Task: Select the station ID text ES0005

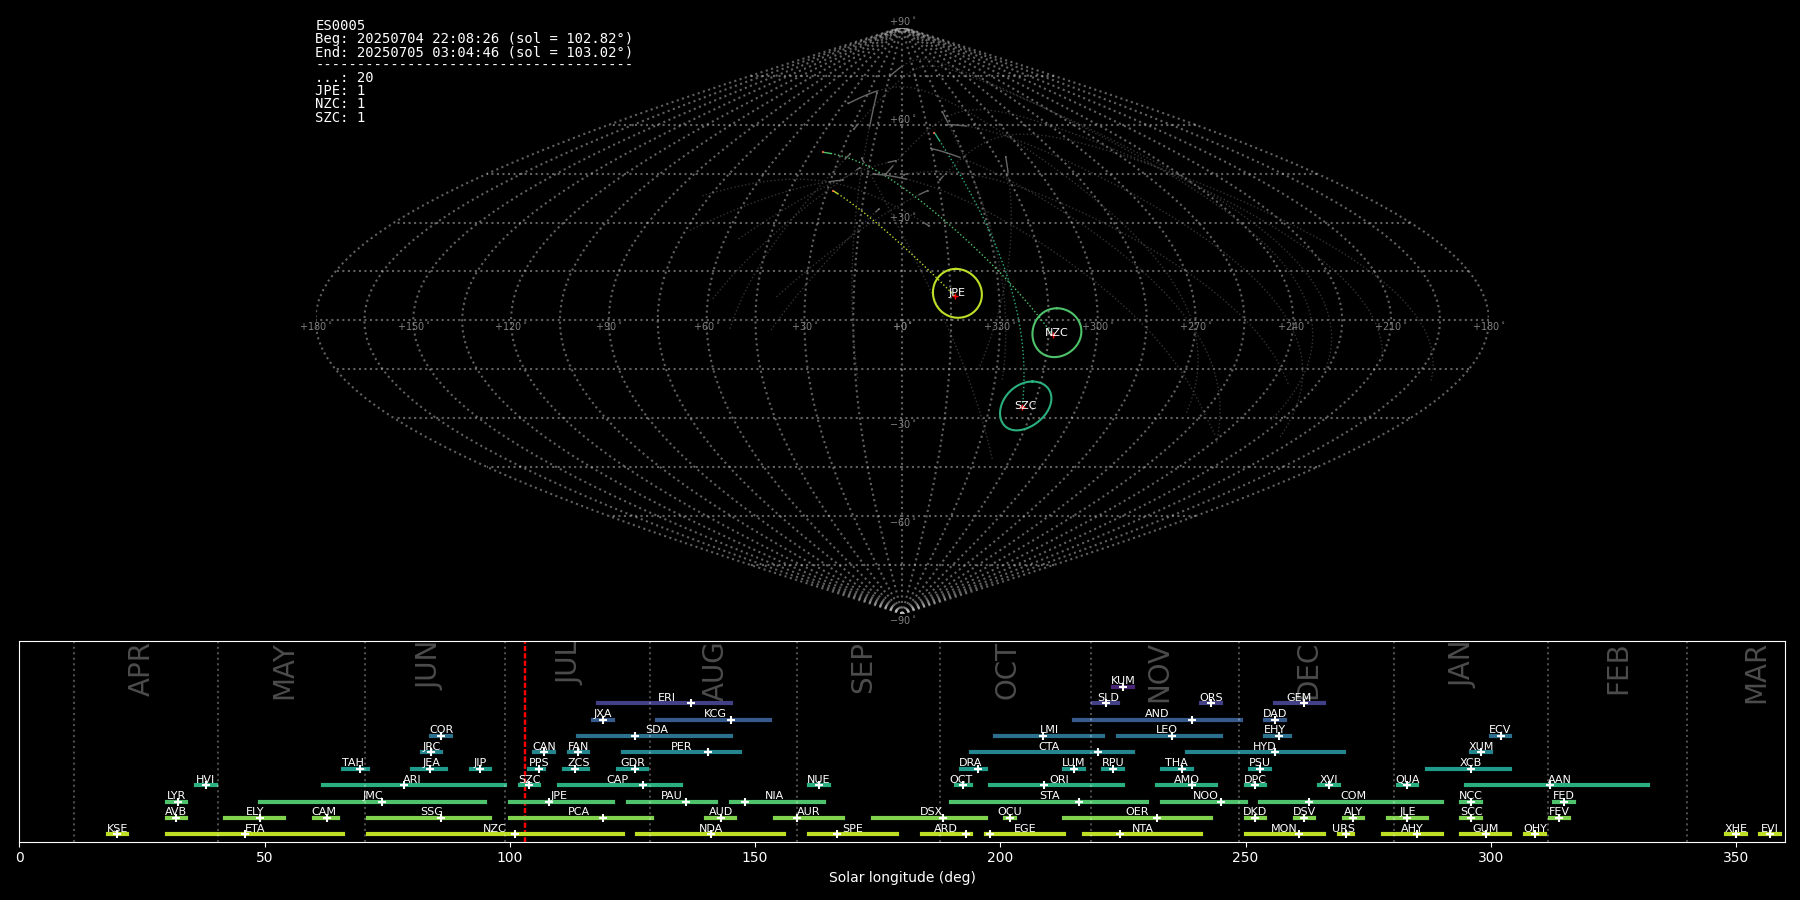Action: (x=340, y=26)
